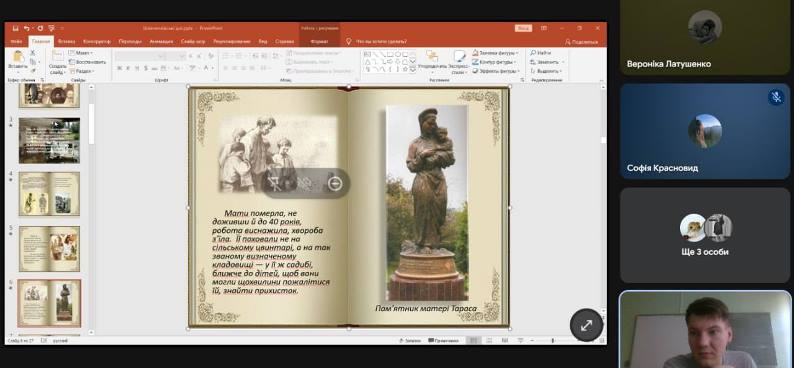Click the stop-presenting icon on slide overlay
Screen dimensions: 794x368
pyautogui.click(x=275, y=184)
